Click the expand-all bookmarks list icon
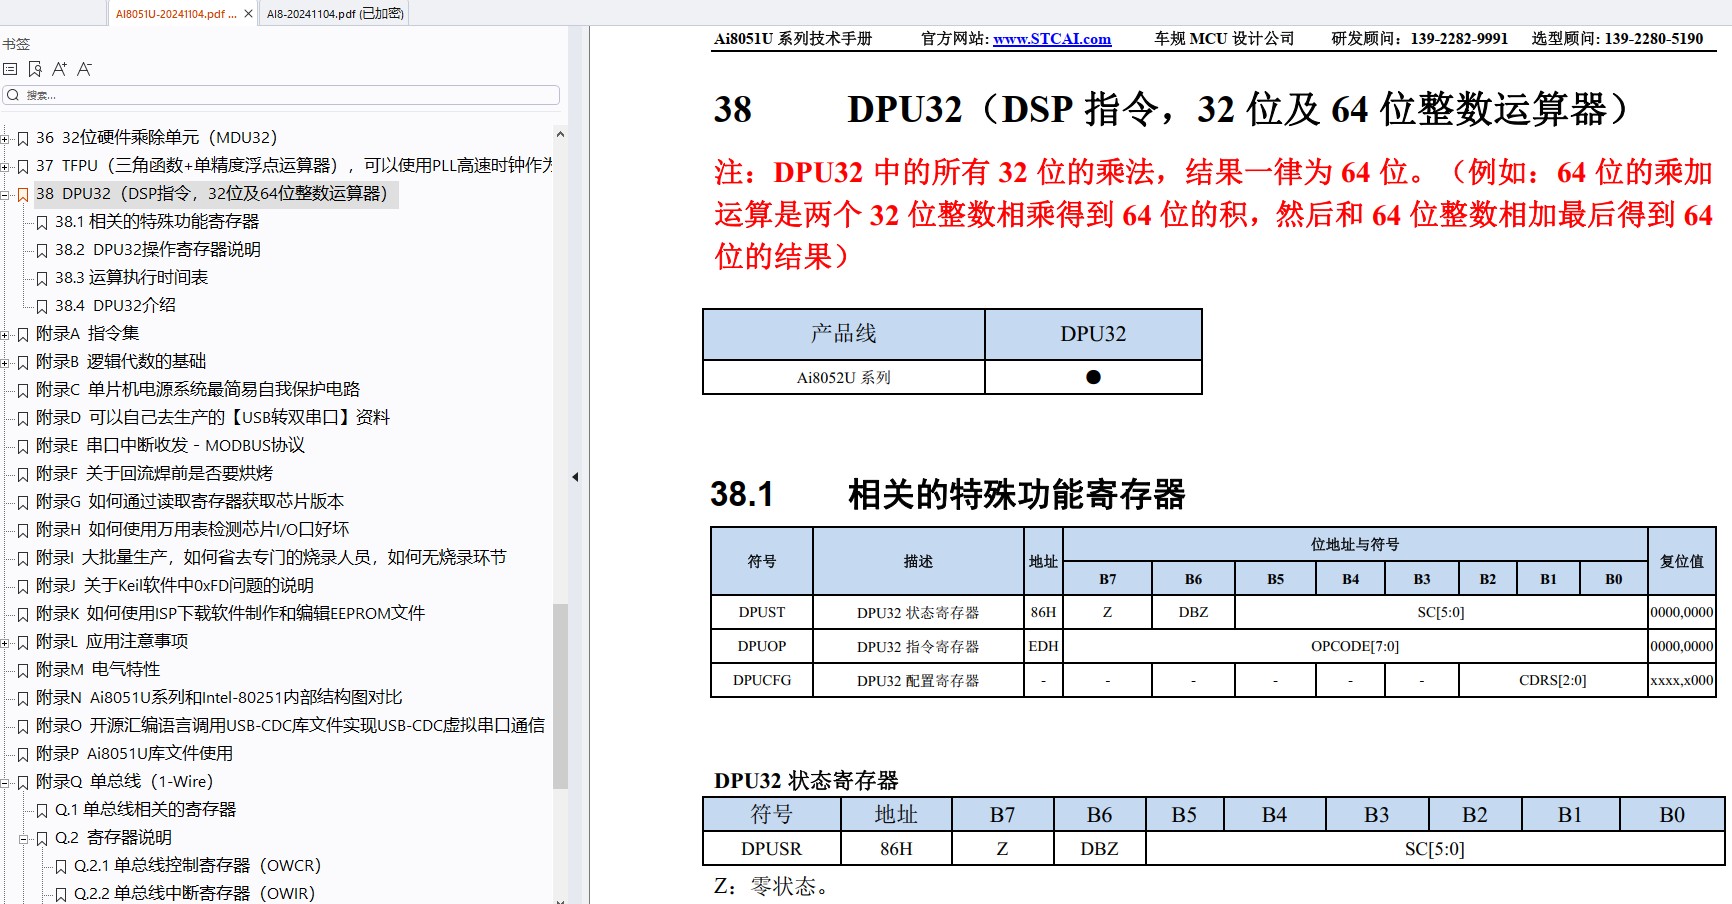The width and height of the screenshot is (1732, 904). click(x=10, y=69)
